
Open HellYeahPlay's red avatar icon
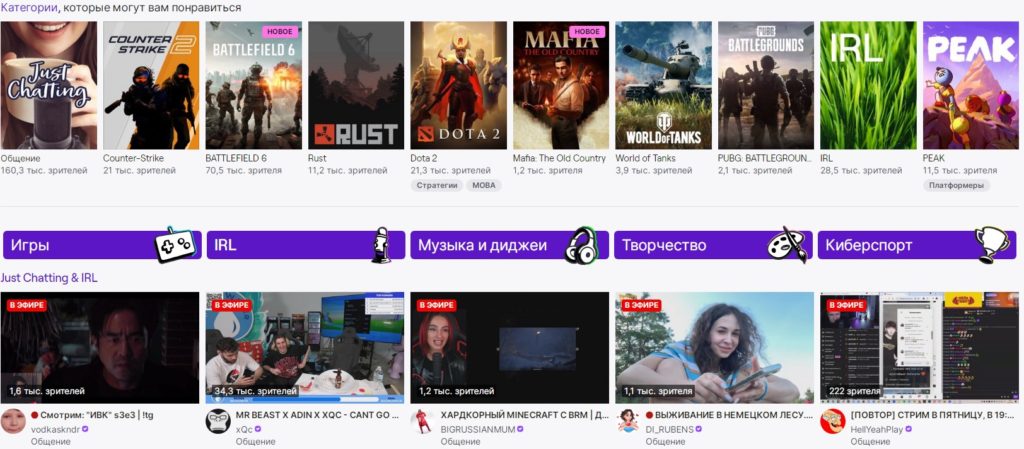click(833, 421)
